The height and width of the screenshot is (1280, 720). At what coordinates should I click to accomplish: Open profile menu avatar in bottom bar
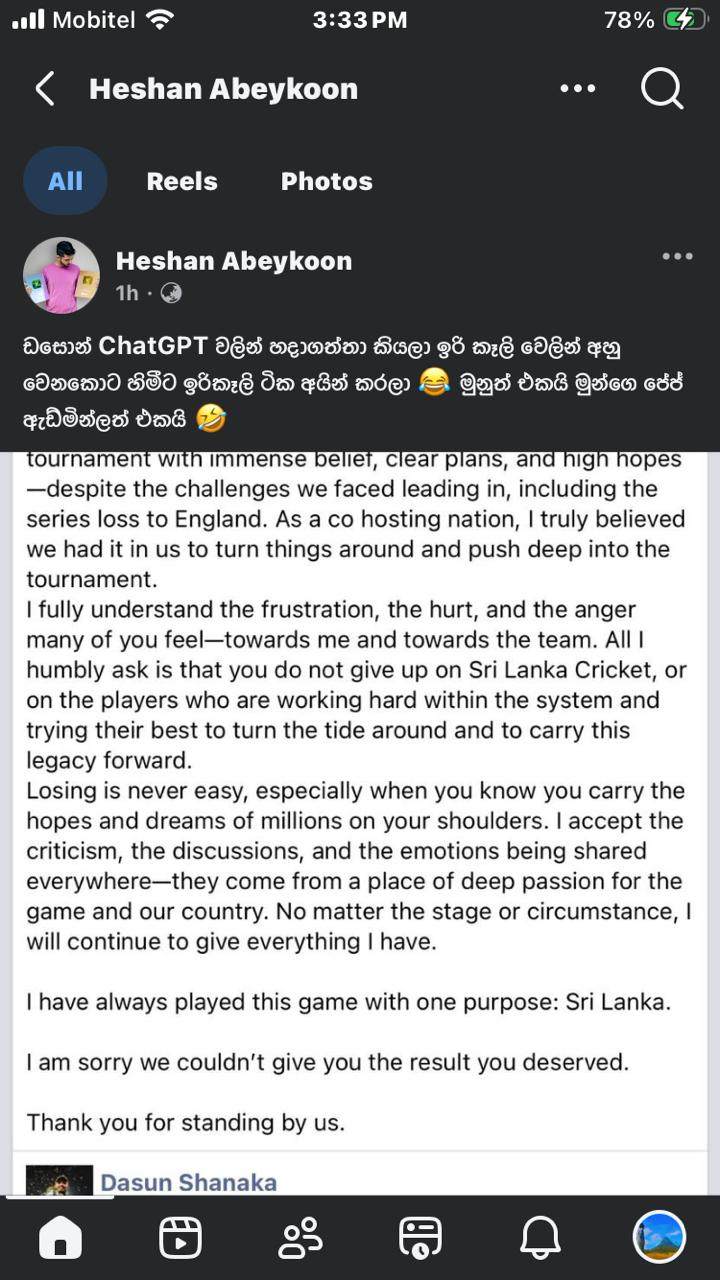659,1237
